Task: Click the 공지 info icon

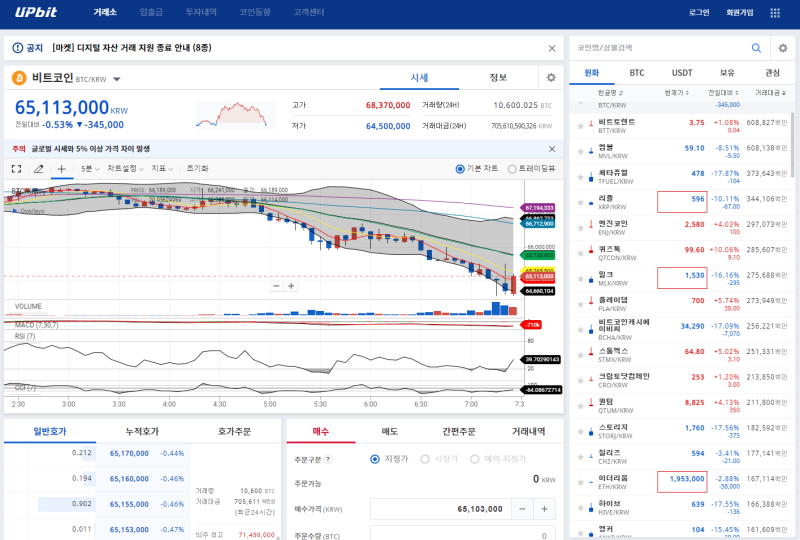Action: pos(17,48)
